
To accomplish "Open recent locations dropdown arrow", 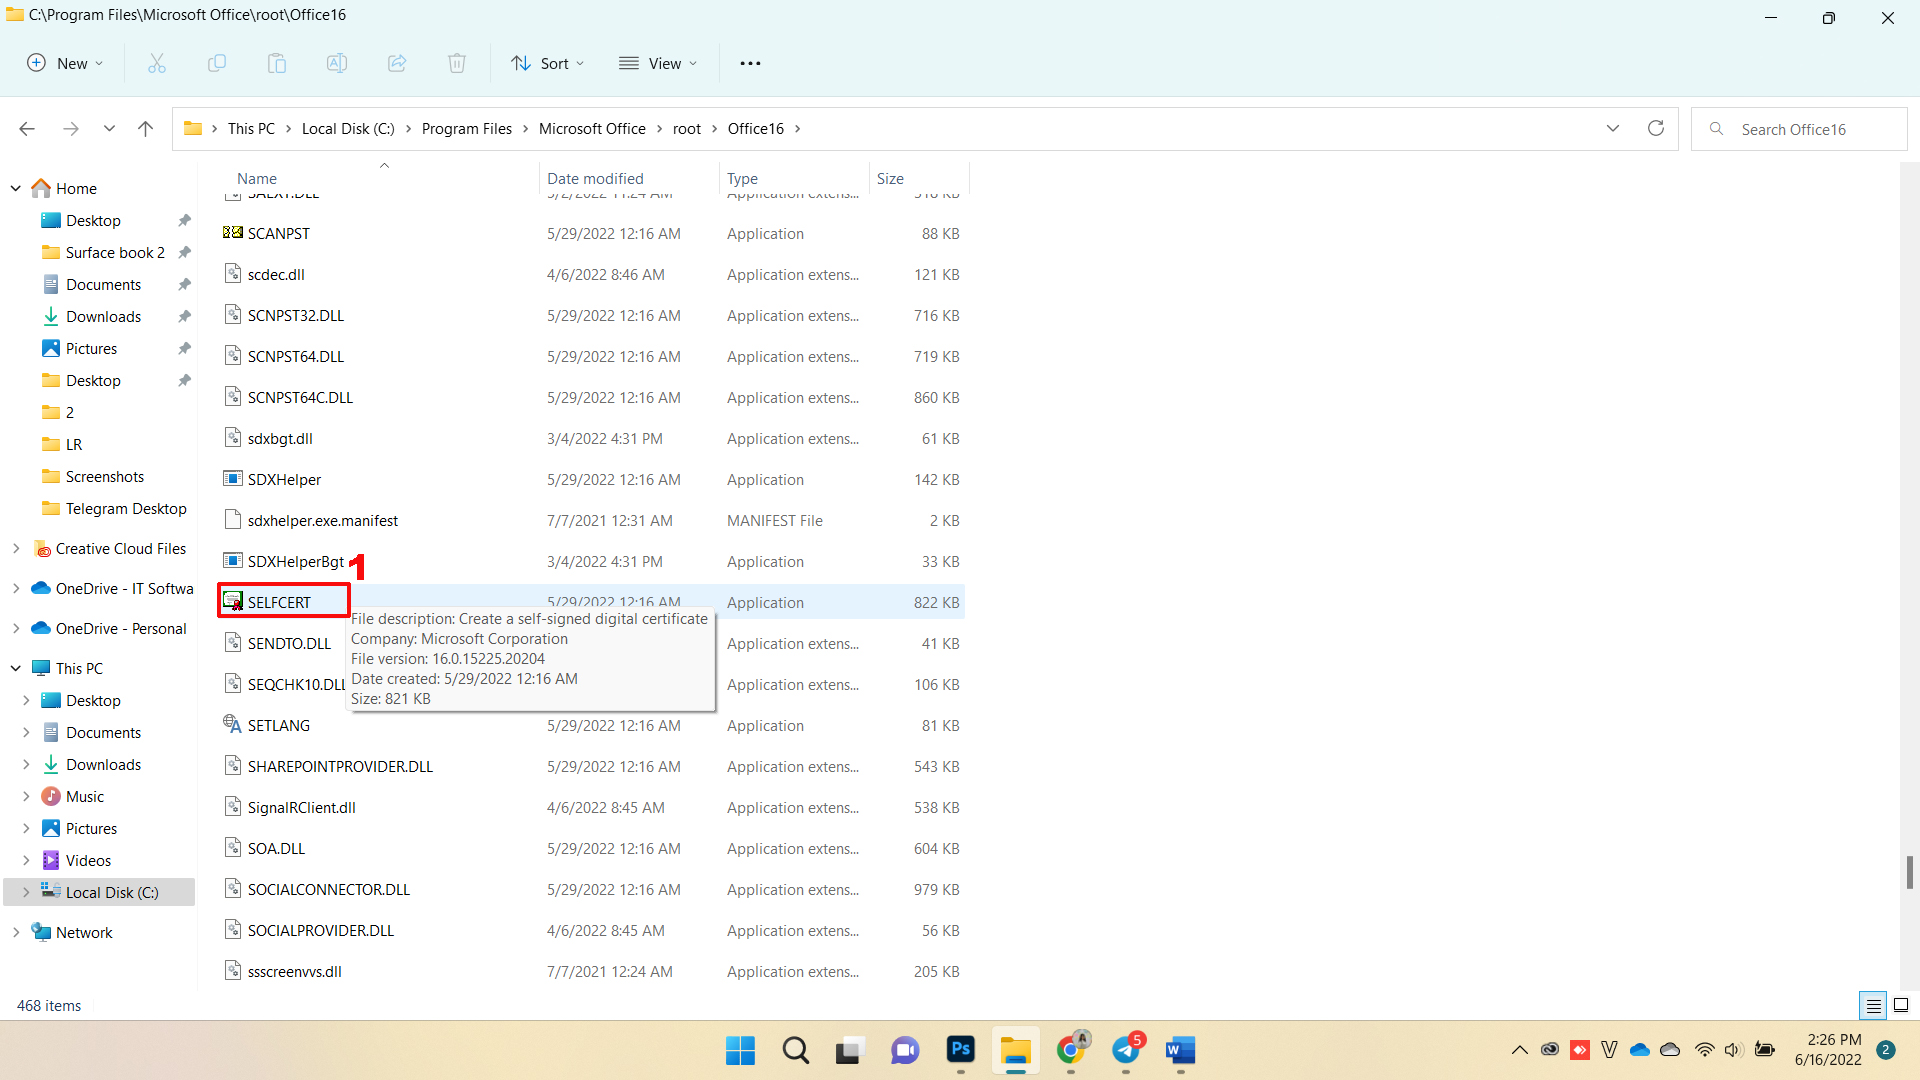I will coord(109,129).
